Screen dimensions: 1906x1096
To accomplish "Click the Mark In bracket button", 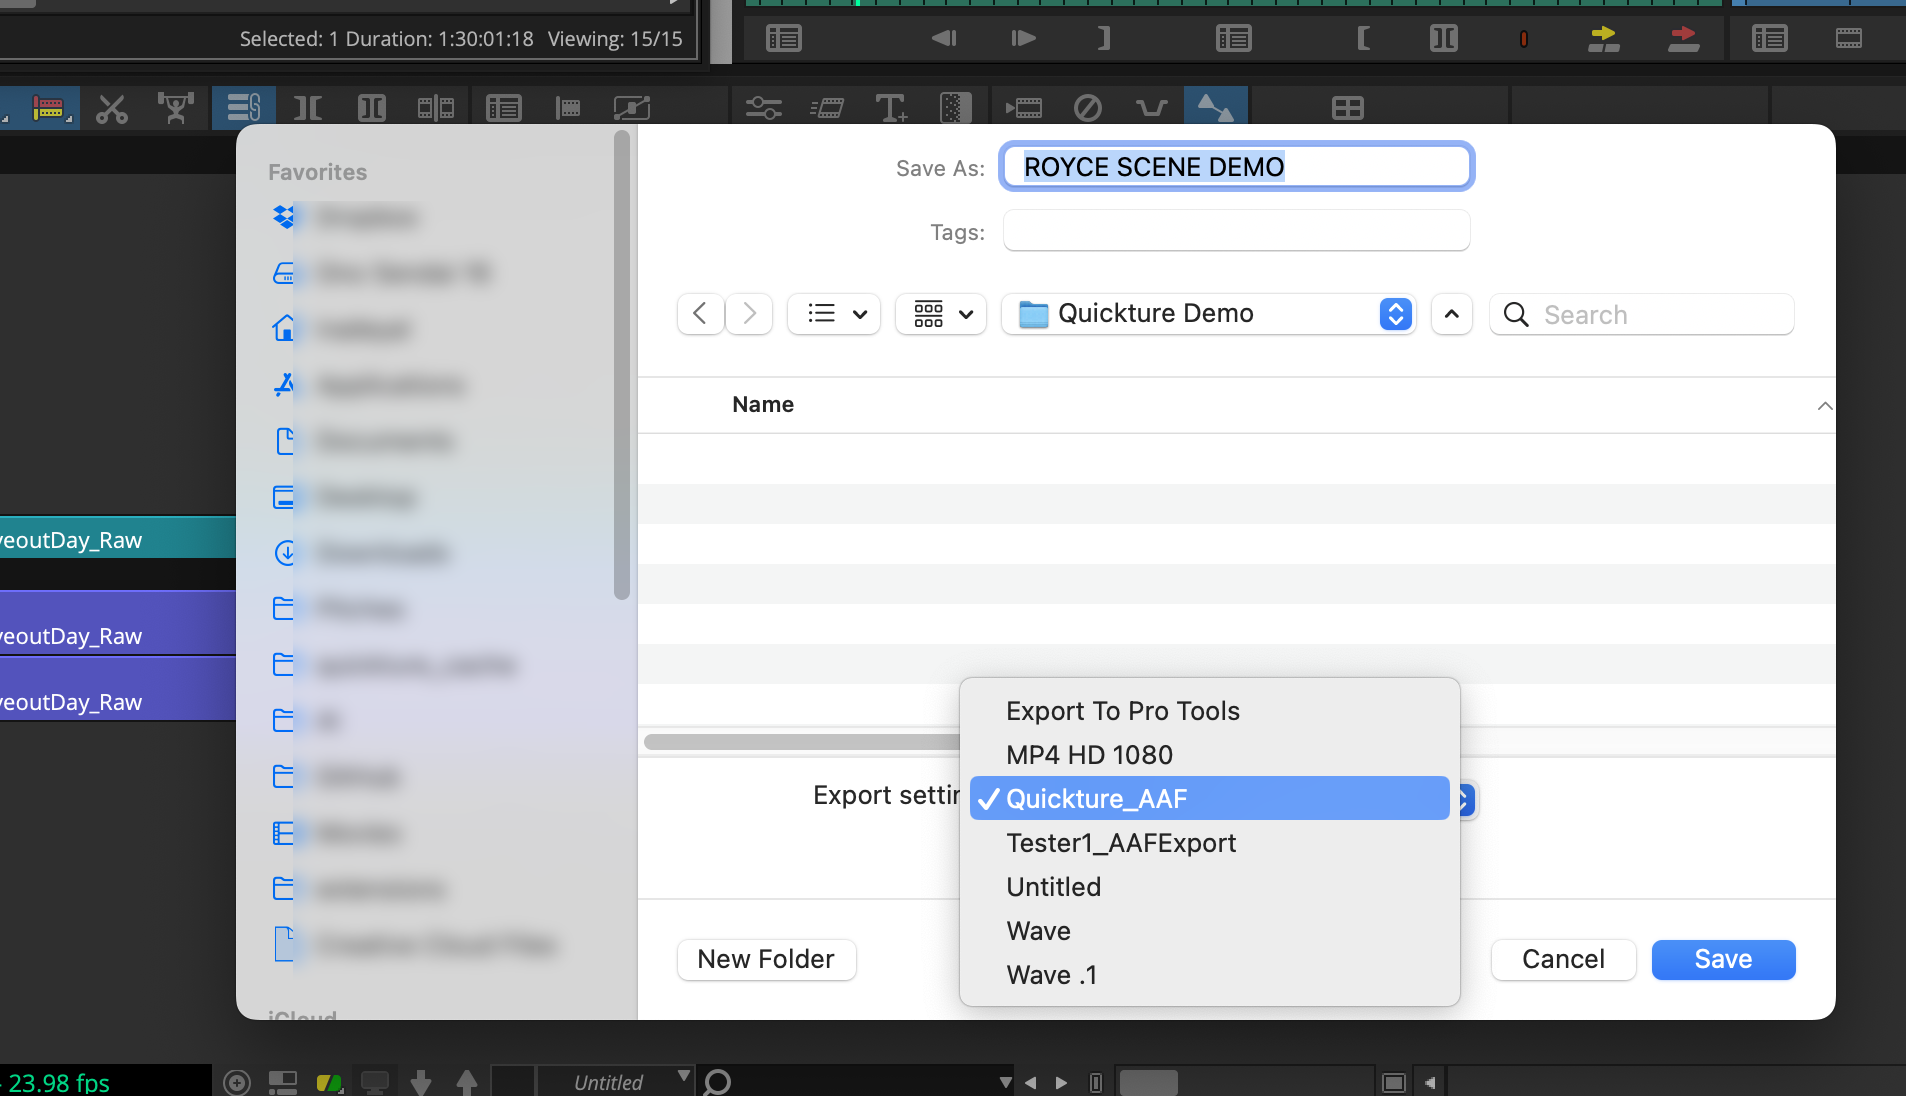I will [x=1363, y=38].
